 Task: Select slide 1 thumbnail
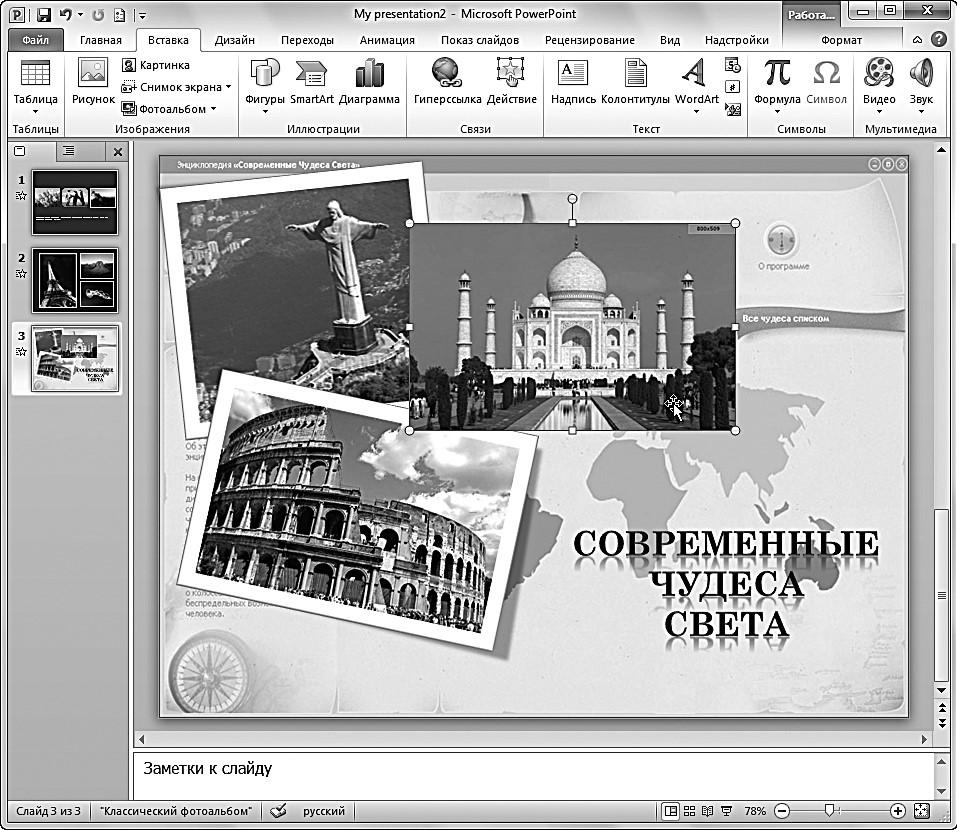point(75,203)
